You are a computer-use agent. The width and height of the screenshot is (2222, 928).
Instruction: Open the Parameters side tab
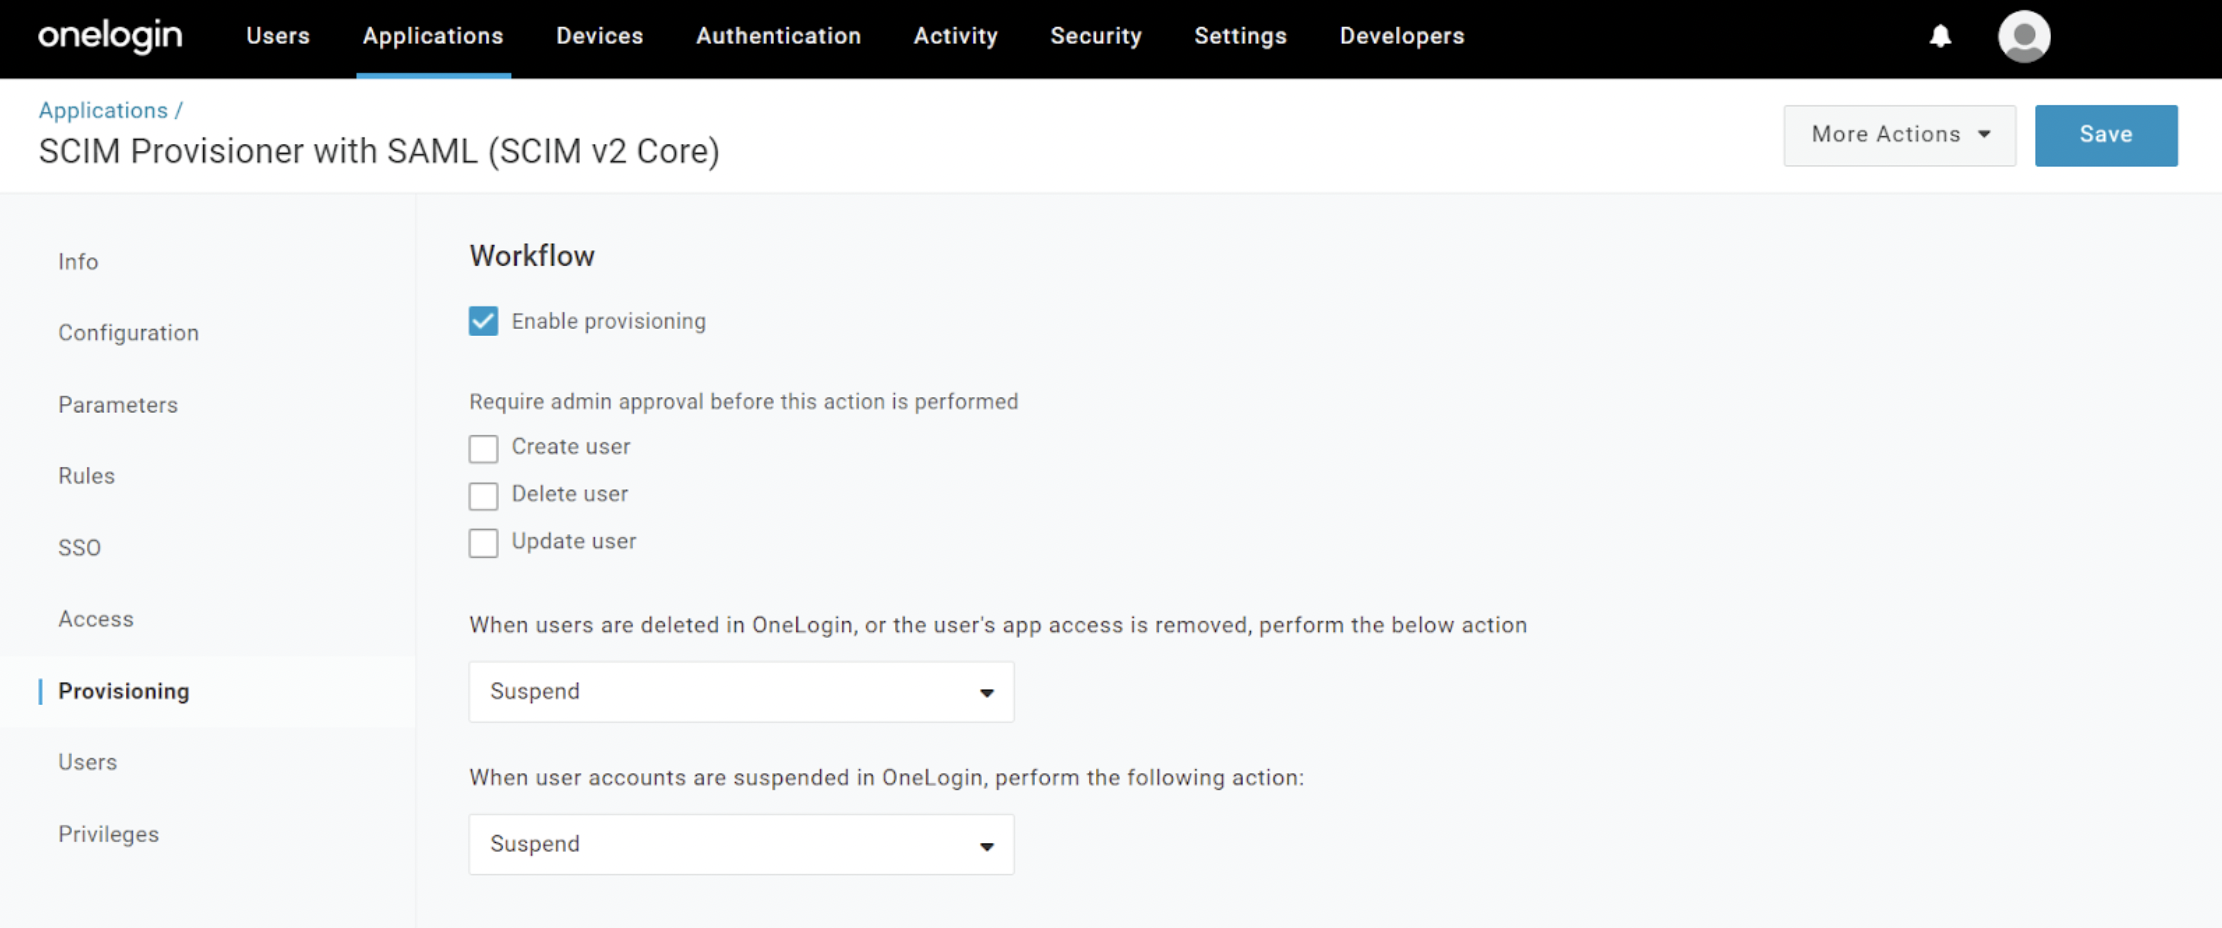coord(118,405)
